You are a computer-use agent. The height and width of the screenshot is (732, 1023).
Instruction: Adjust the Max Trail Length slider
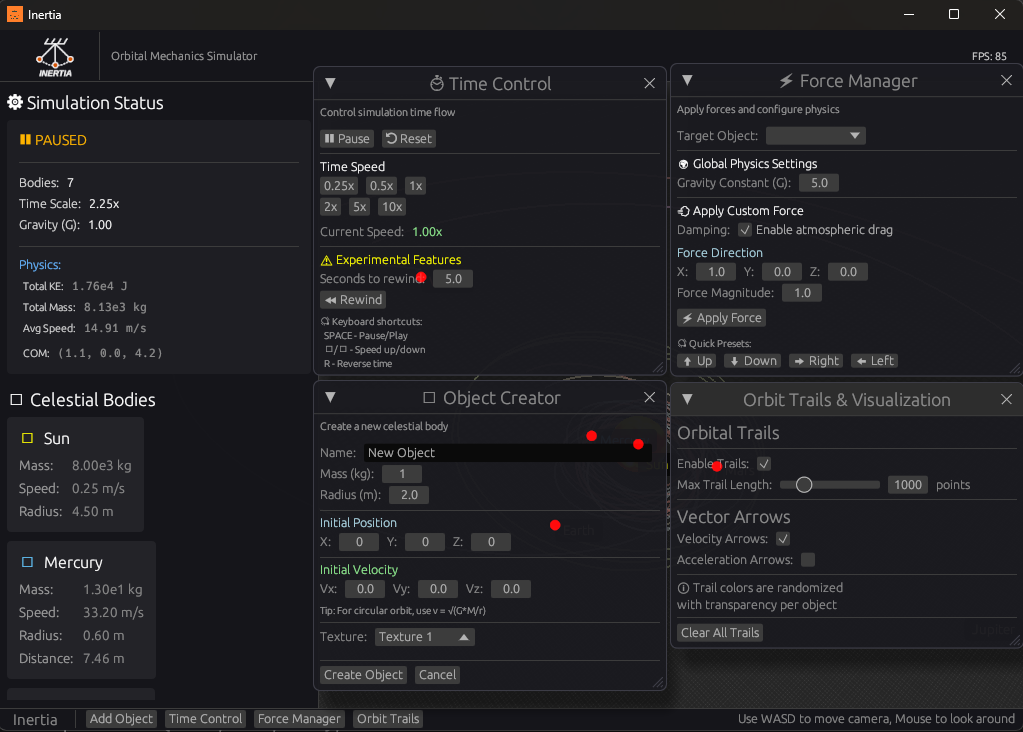click(803, 485)
